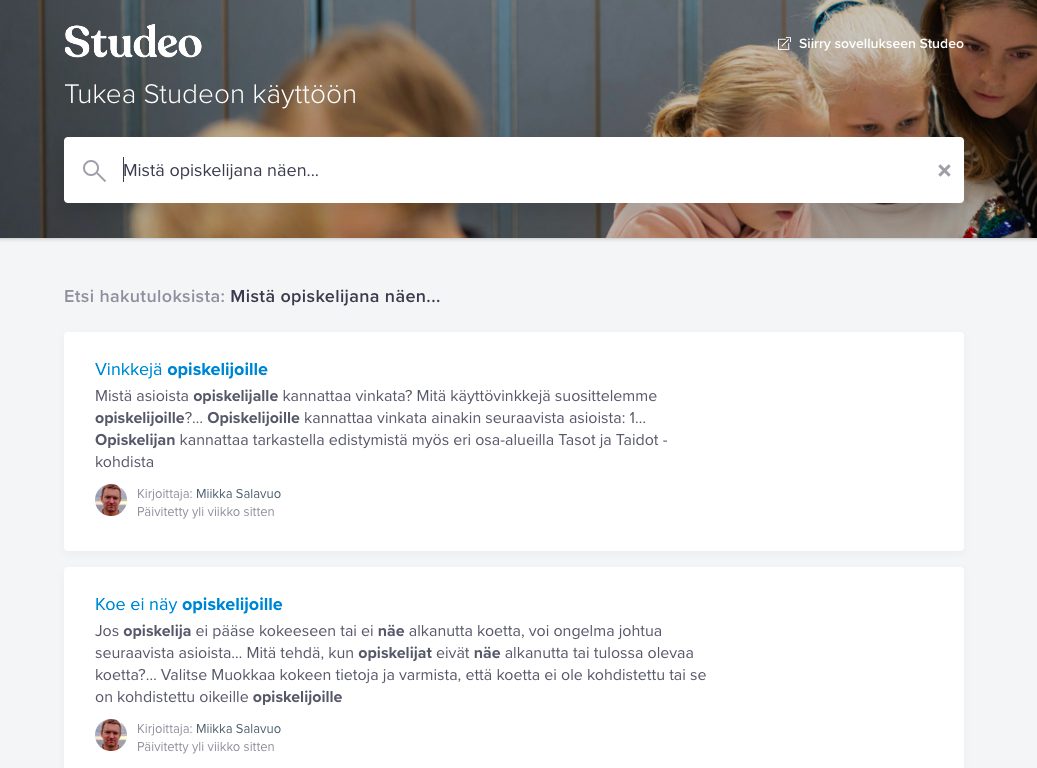Click Miikka Salavuo name under Vinkkejä opiskelijoille
Image resolution: width=1037 pixels, height=768 pixels.
point(238,493)
